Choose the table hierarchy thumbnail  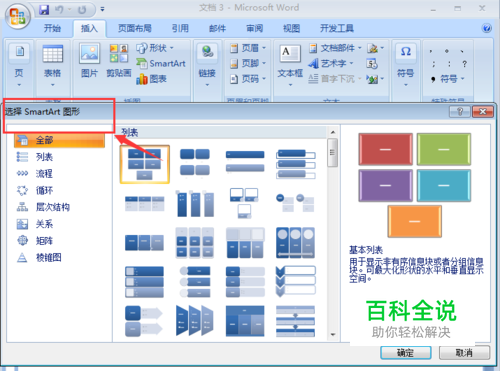click(x=245, y=321)
